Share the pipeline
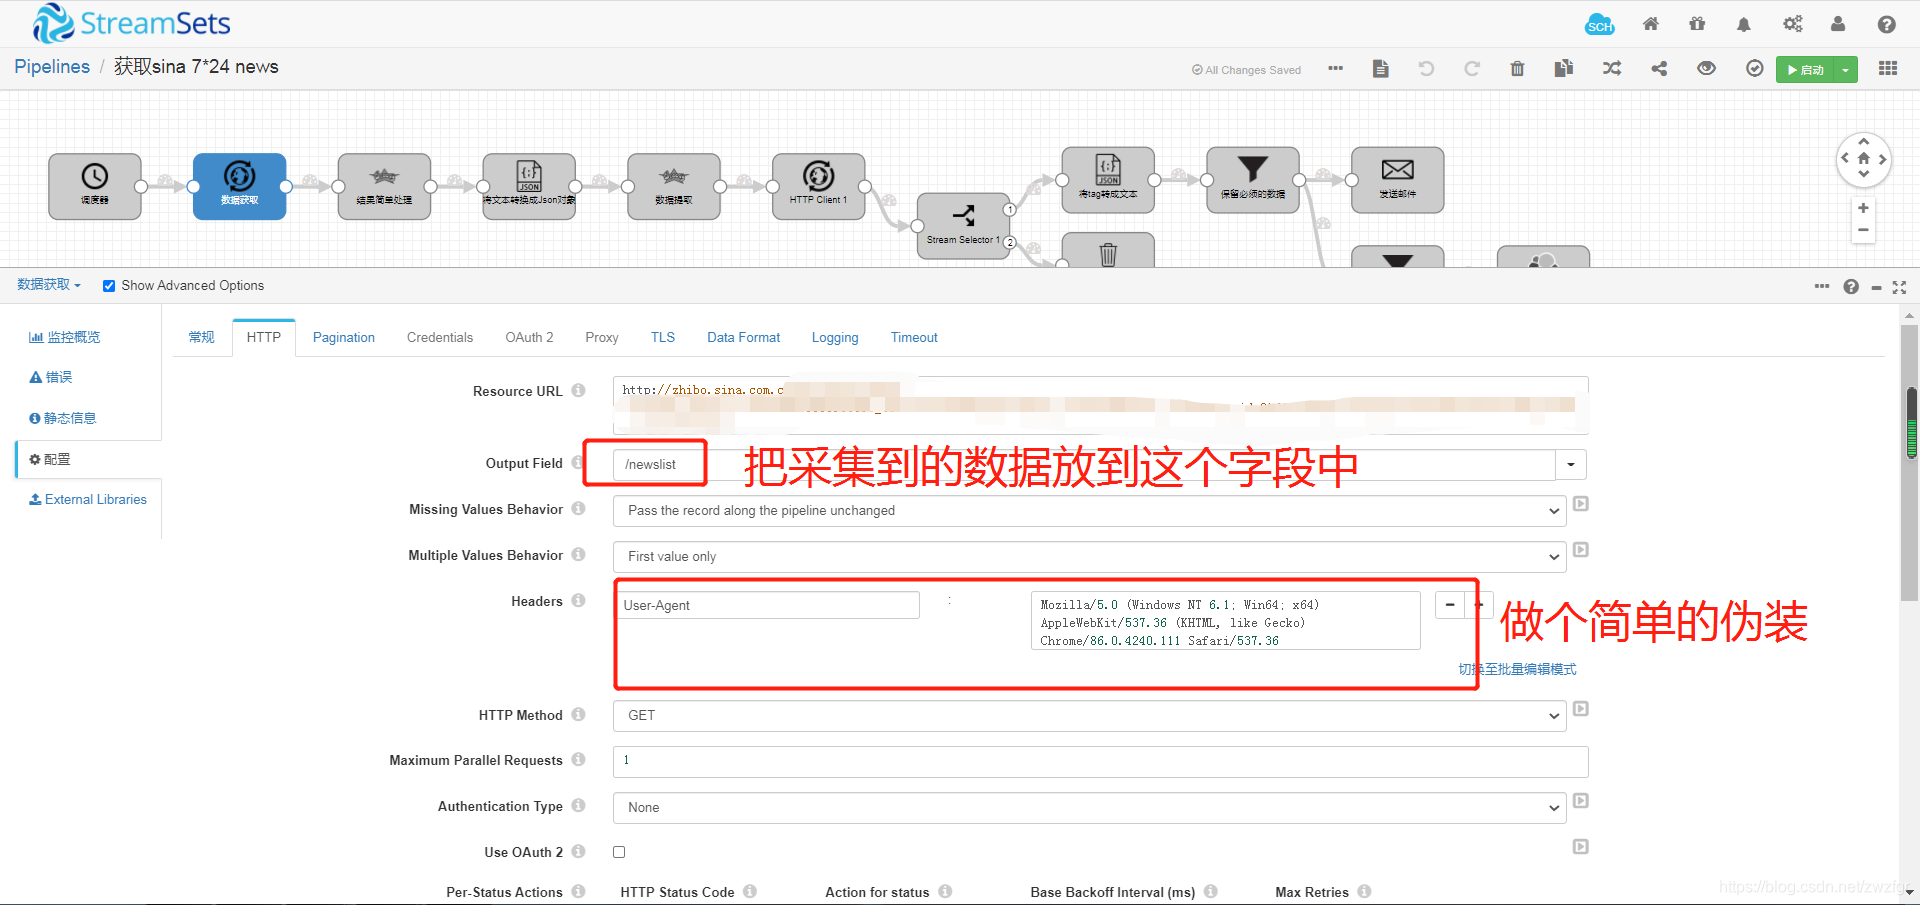1920x905 pixels. [1659, 69]
